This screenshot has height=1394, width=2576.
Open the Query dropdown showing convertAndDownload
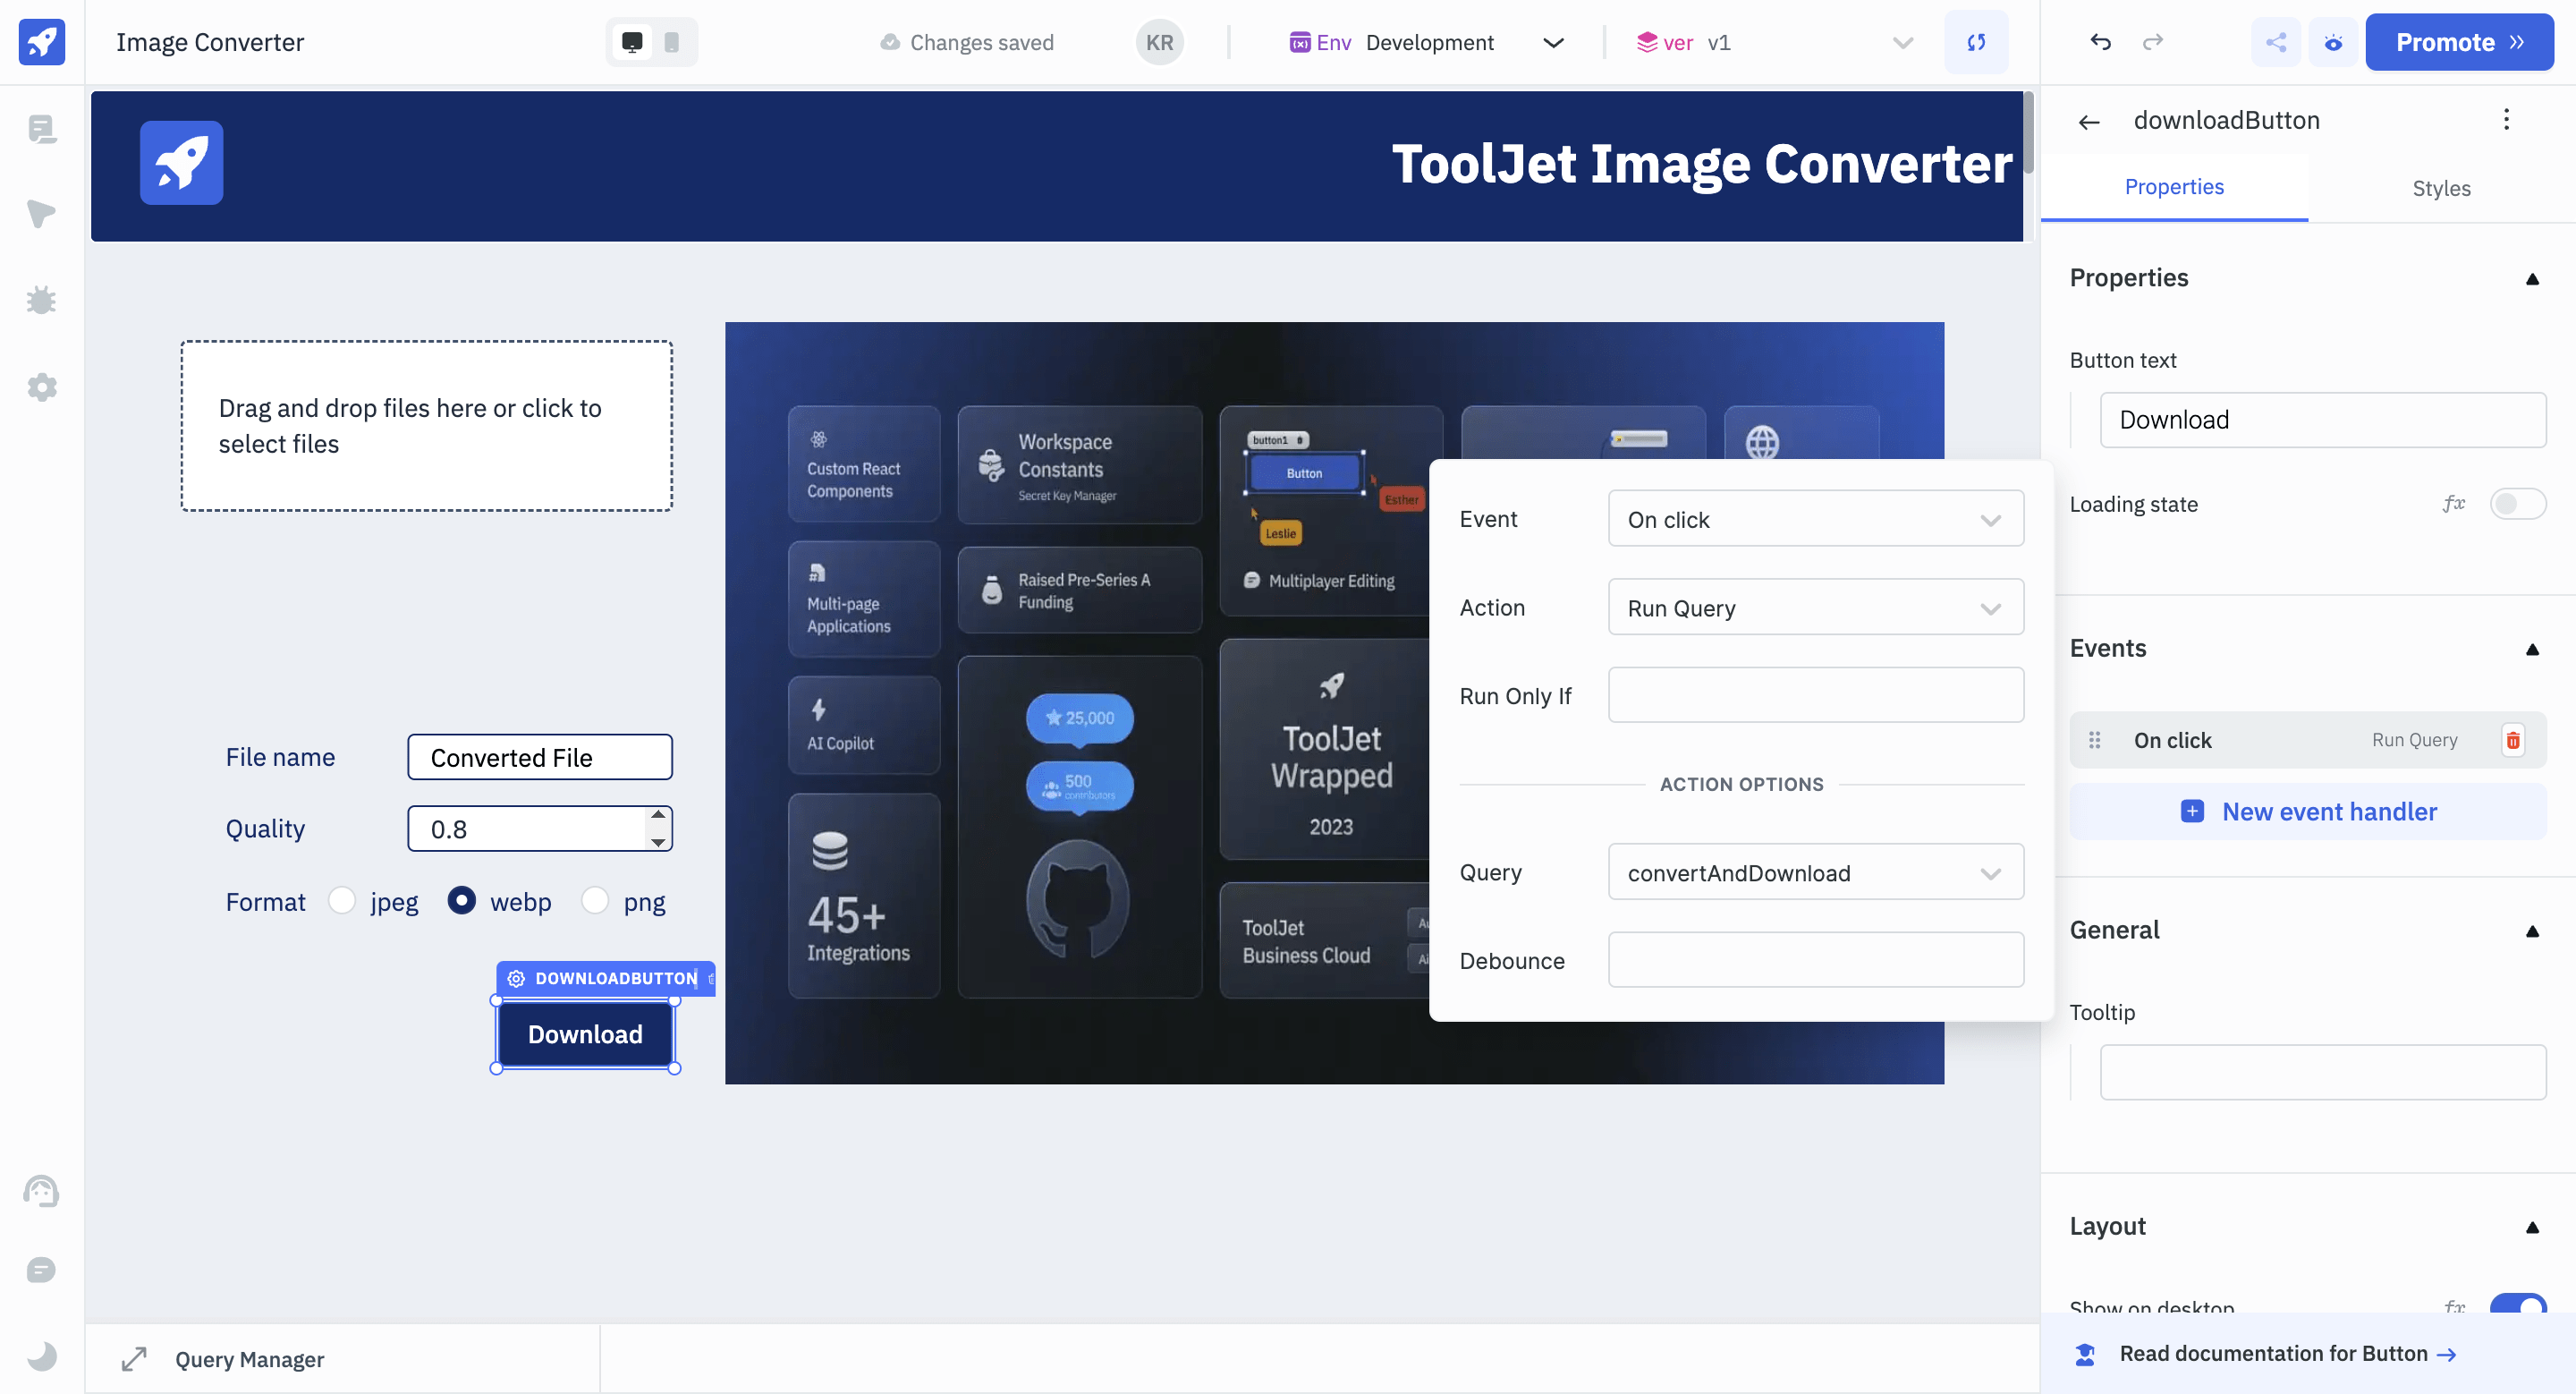(x=1815, y=872)
